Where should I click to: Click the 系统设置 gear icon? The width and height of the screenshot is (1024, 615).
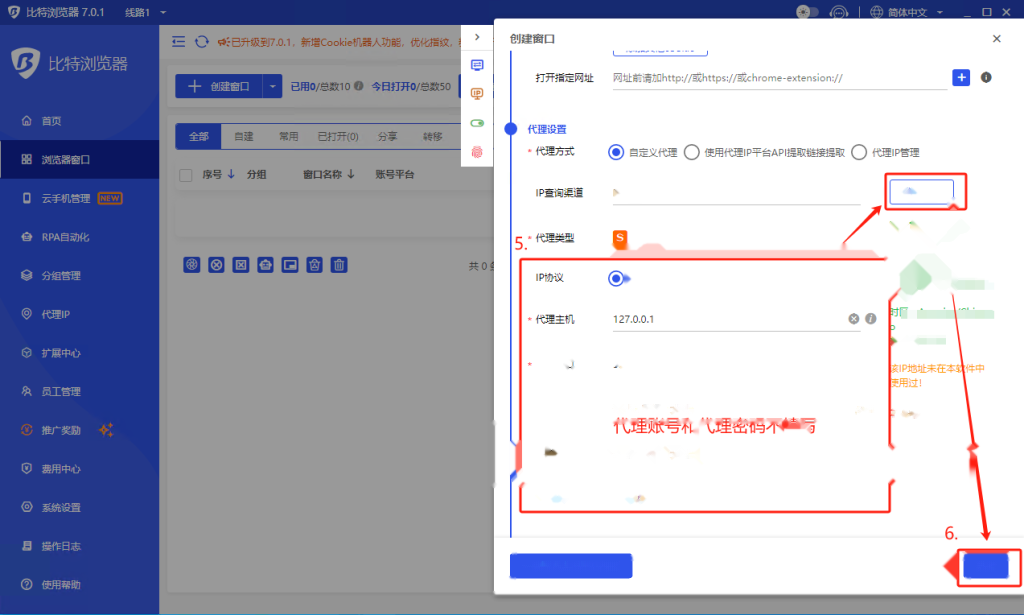(27, 507)
